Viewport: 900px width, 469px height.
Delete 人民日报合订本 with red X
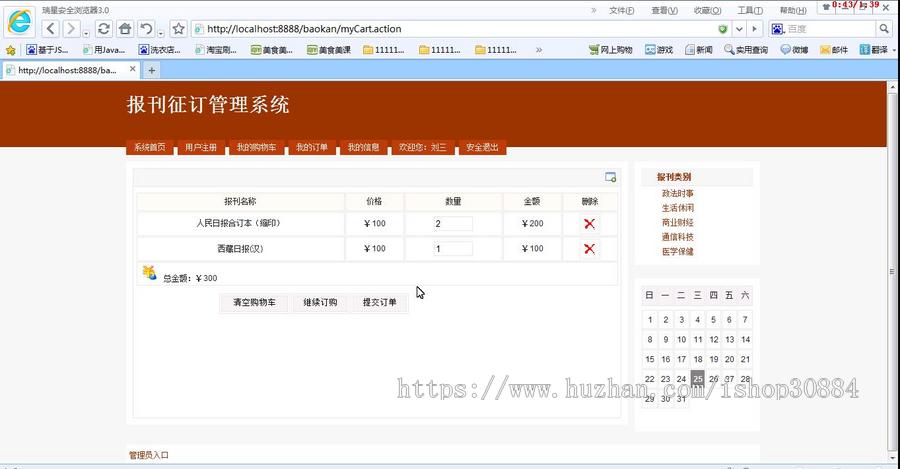click(x=589, y=224)
